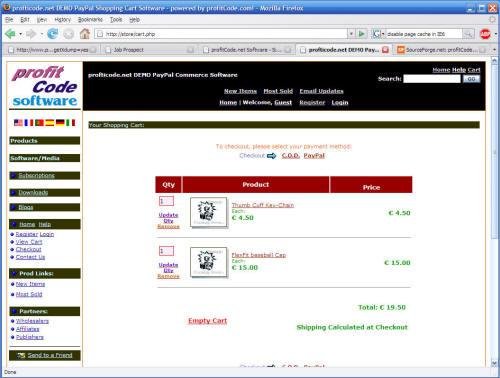Click Software/Media sidebar heading
Screen dimensions: 500x378
click(45, 158)
